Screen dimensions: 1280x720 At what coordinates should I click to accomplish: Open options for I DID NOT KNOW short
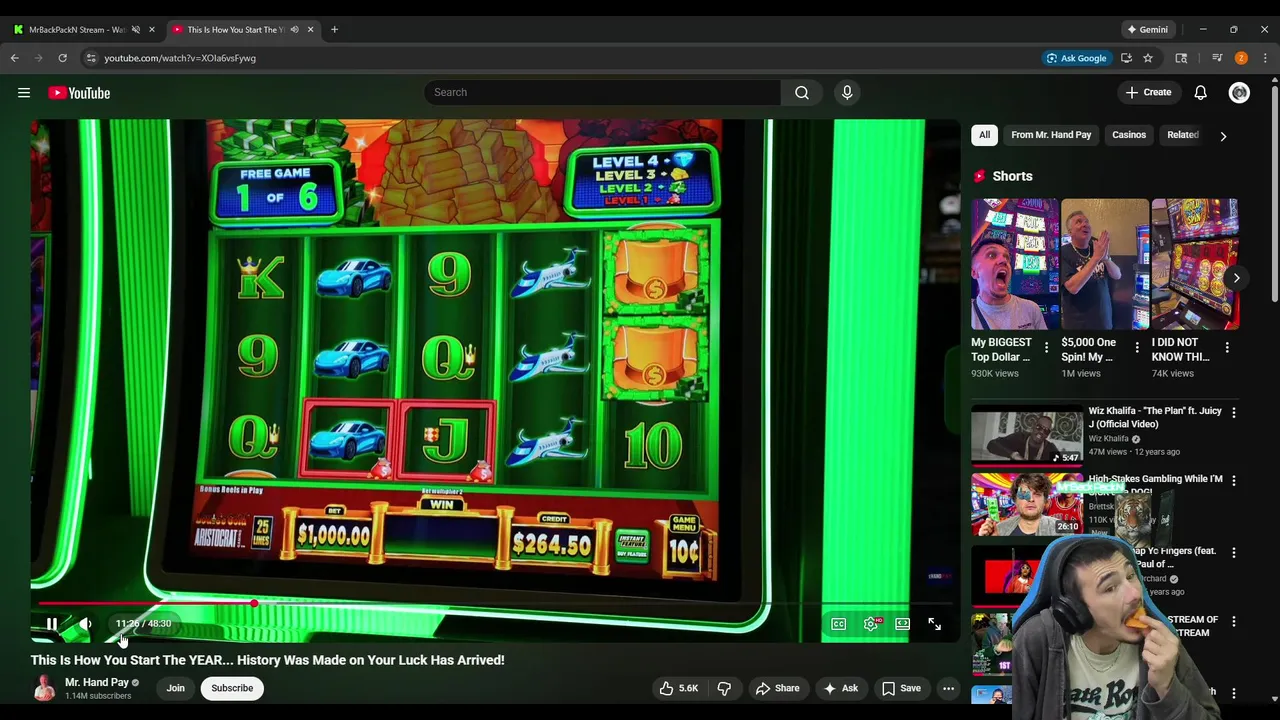click(1227, 348)
